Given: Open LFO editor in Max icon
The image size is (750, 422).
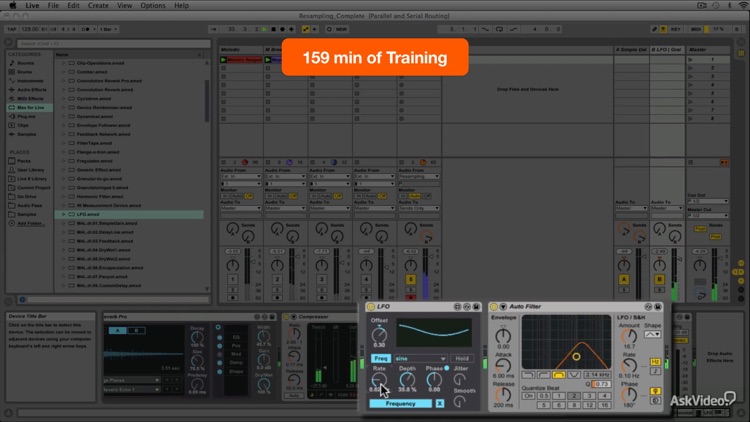Looking at the screenshot, I should [458, 307].
